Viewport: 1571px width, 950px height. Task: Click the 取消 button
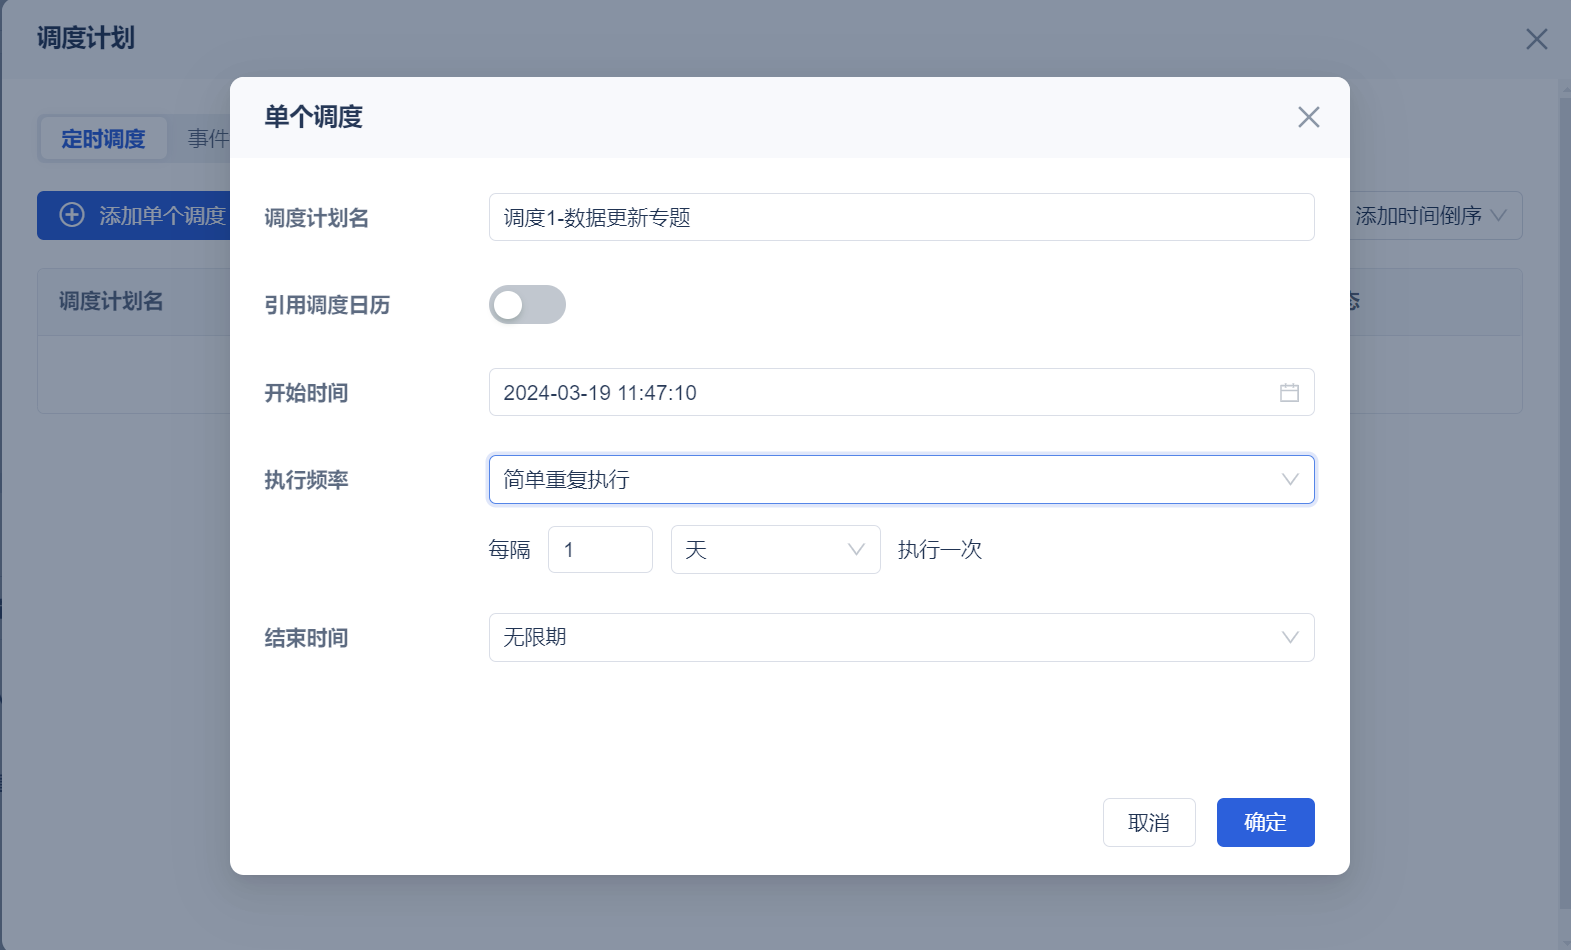pos(1149,823)
